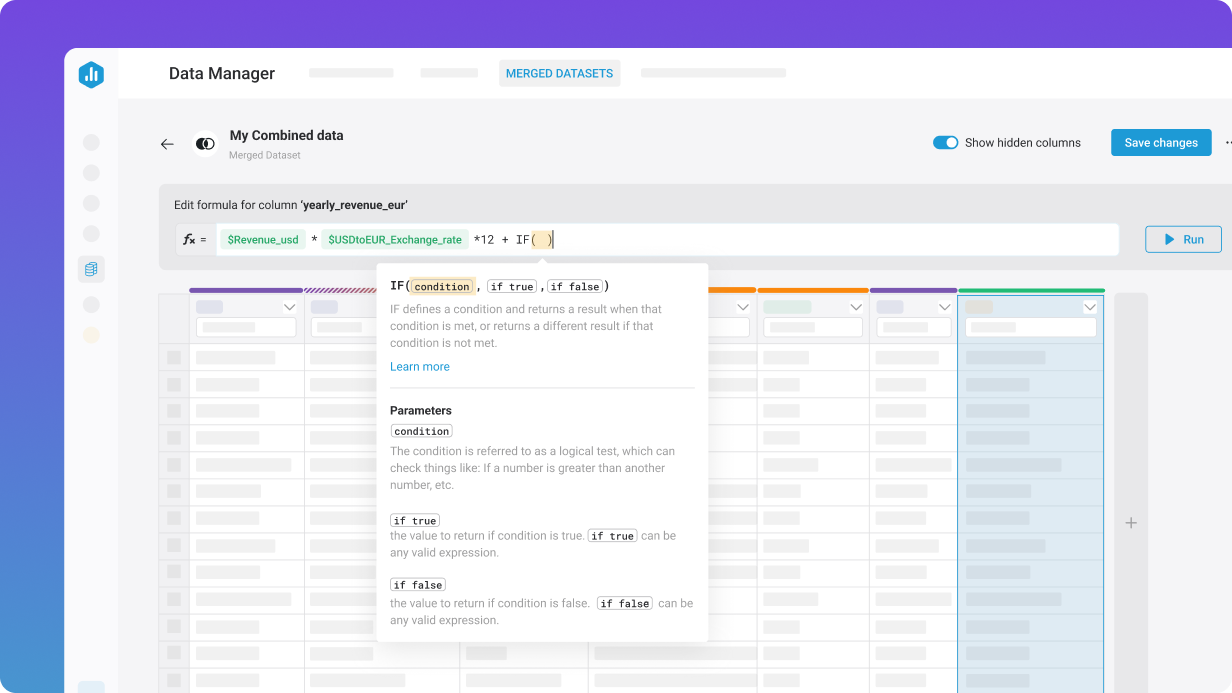Click the Data Manager title
The image size is (1232, 693).
pyautogui.click(x=221, y=74)
